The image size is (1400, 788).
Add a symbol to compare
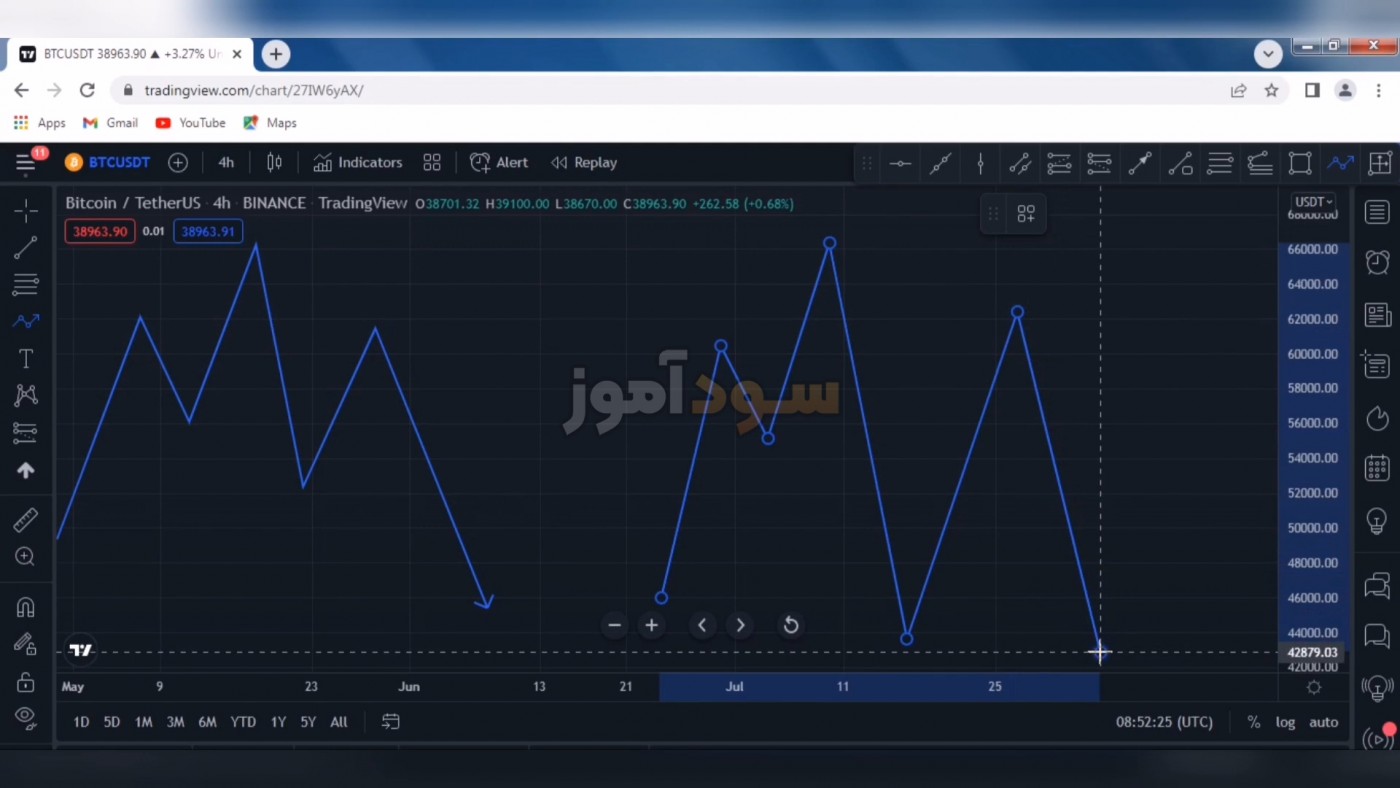point(178,162)
